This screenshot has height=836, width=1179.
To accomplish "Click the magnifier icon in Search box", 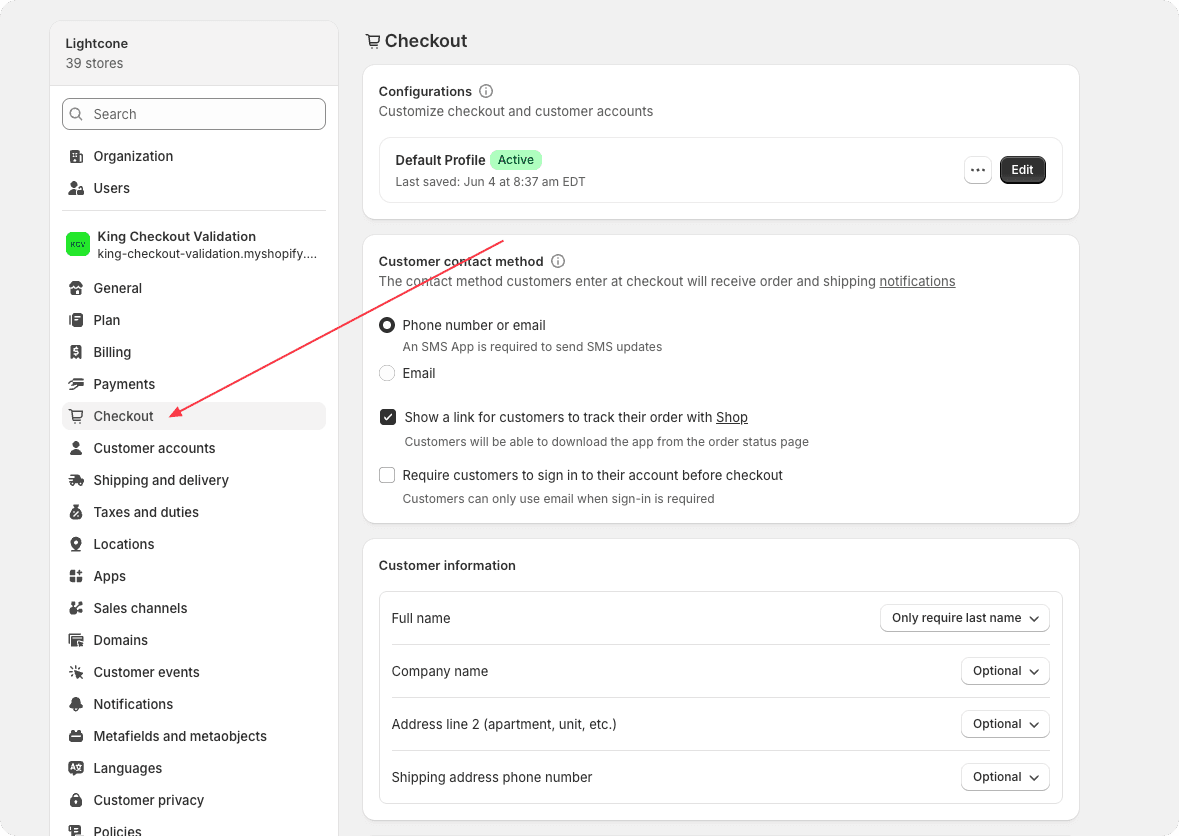I will click(x=76, y=114).
